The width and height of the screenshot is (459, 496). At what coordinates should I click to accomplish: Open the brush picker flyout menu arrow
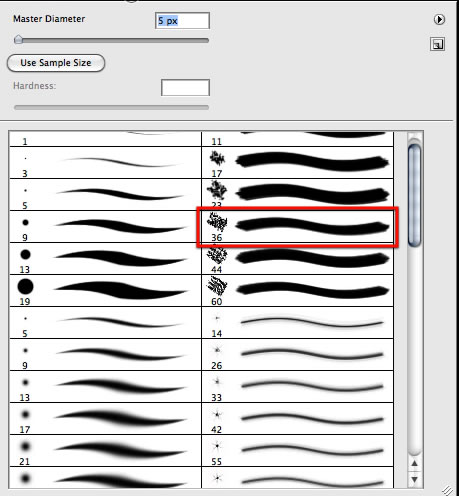point(439,19)
